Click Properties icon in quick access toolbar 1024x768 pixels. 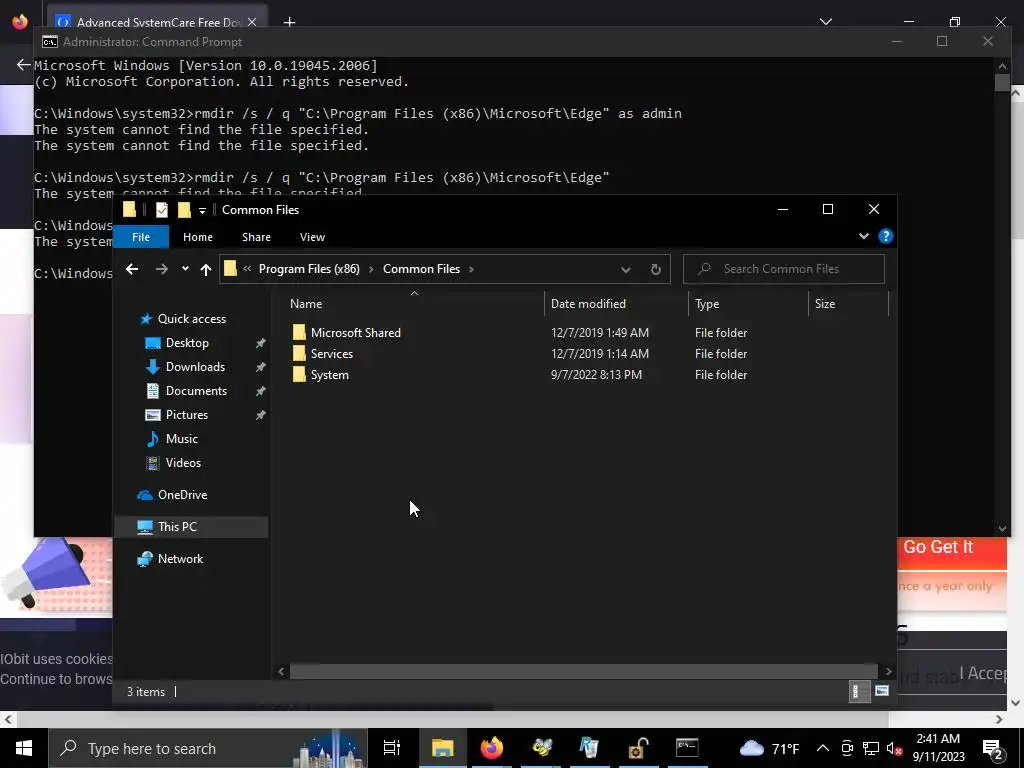[x=162, y=210]
